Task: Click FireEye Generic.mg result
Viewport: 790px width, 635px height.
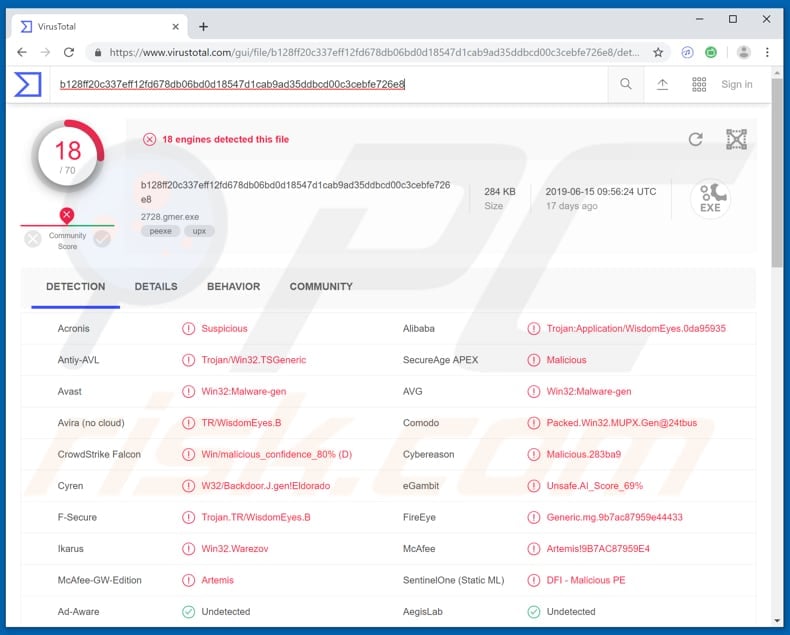Action: pyautogui.click(x=615, y=517)
